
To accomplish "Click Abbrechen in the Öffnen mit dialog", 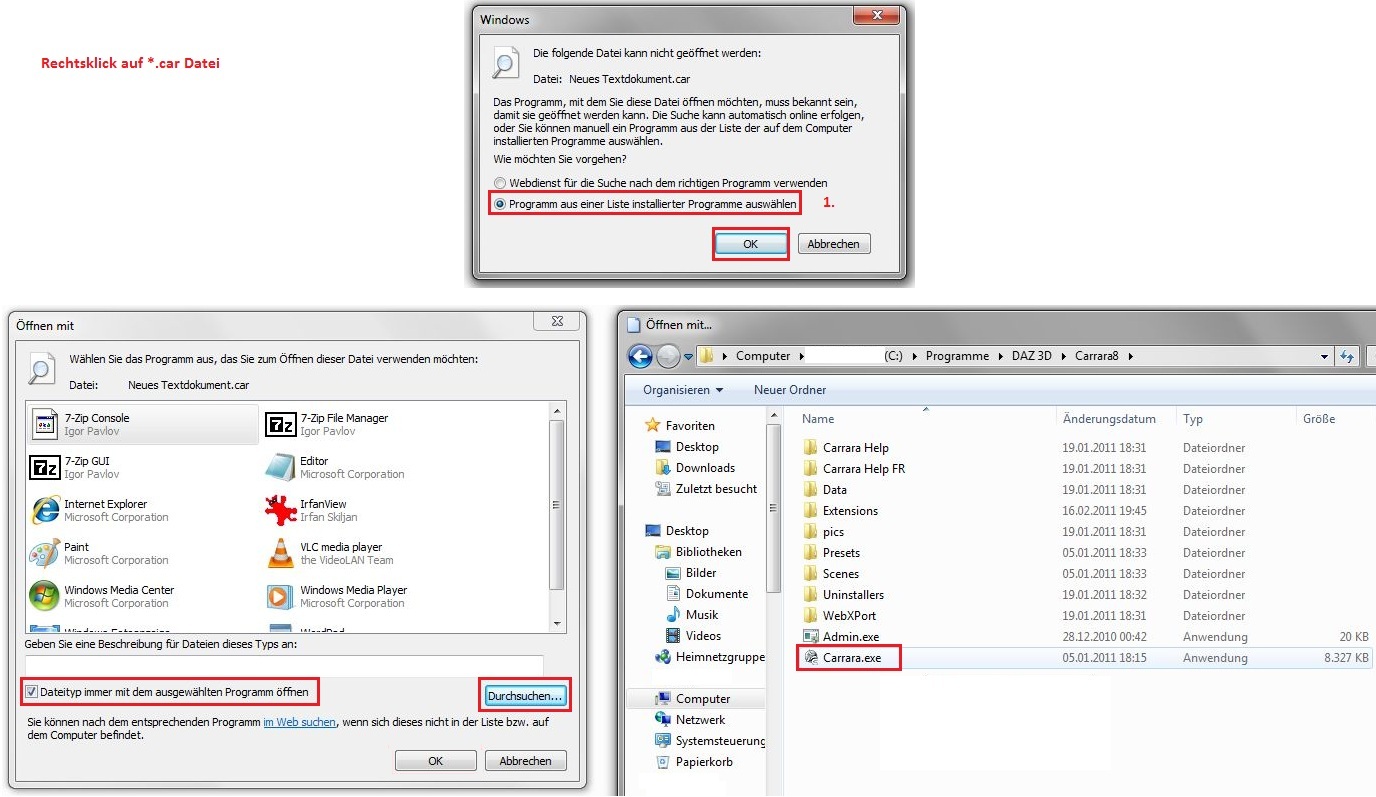I will click(526, 761).
